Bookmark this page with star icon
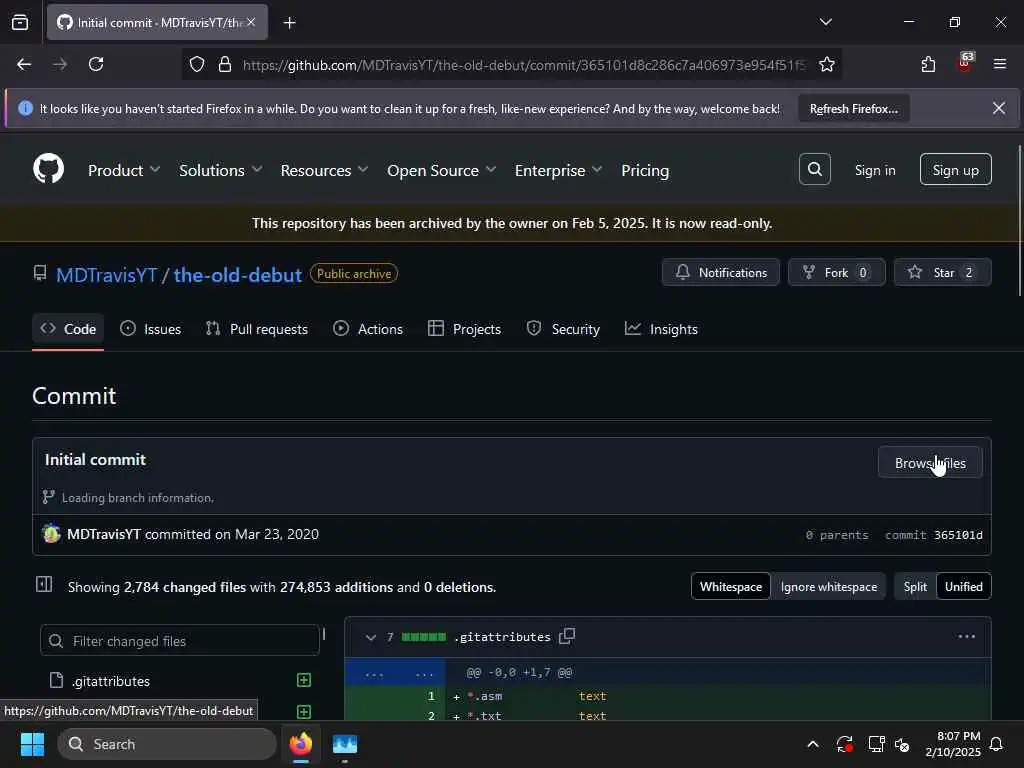The image size is (1024, 768). [x=827, y=64]
